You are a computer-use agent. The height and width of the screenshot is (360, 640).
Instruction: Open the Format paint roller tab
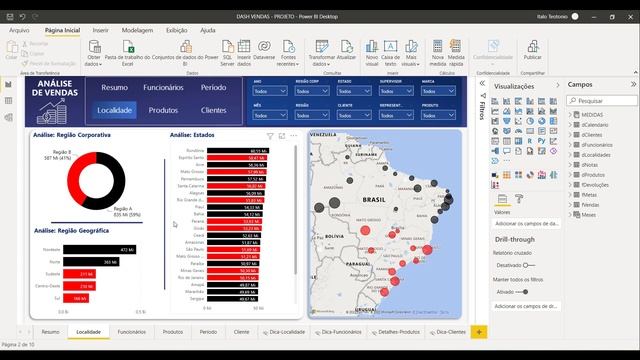coord(519,199)
